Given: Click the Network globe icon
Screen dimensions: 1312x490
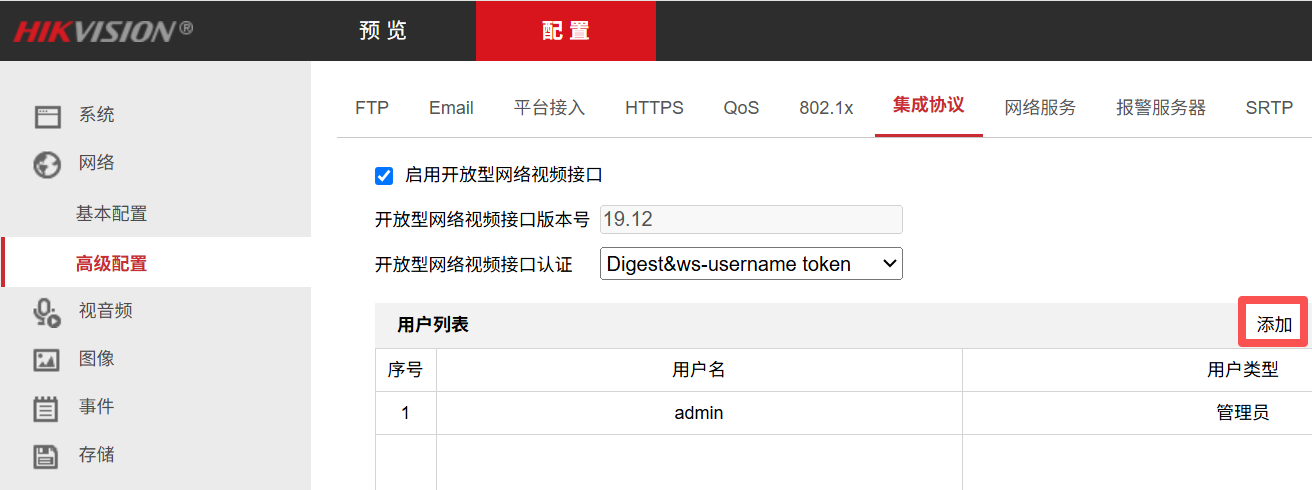Looking at the screenshot, I should pyautogui.click(x=47, y=164).
